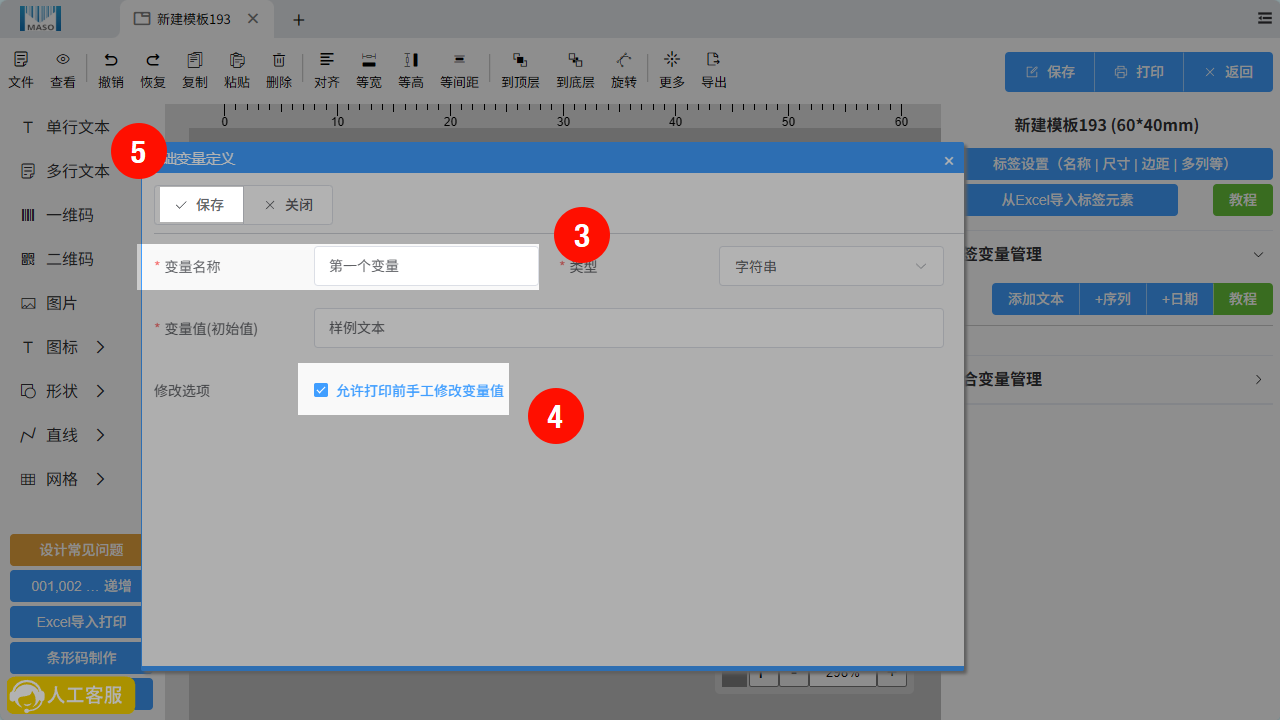Click 从Excel导入标签元素 button

(x=1071, y=200)
